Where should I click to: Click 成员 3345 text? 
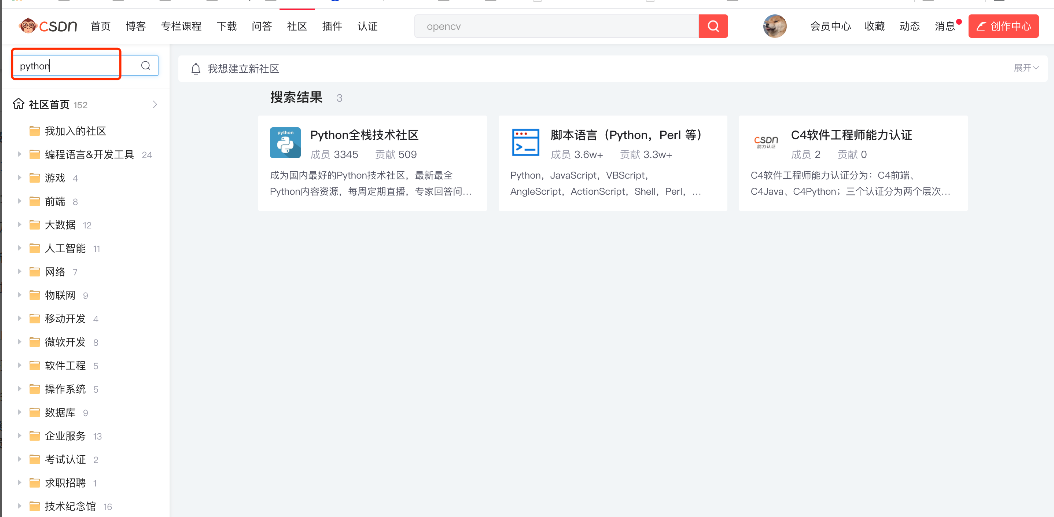tap(334, 155)
